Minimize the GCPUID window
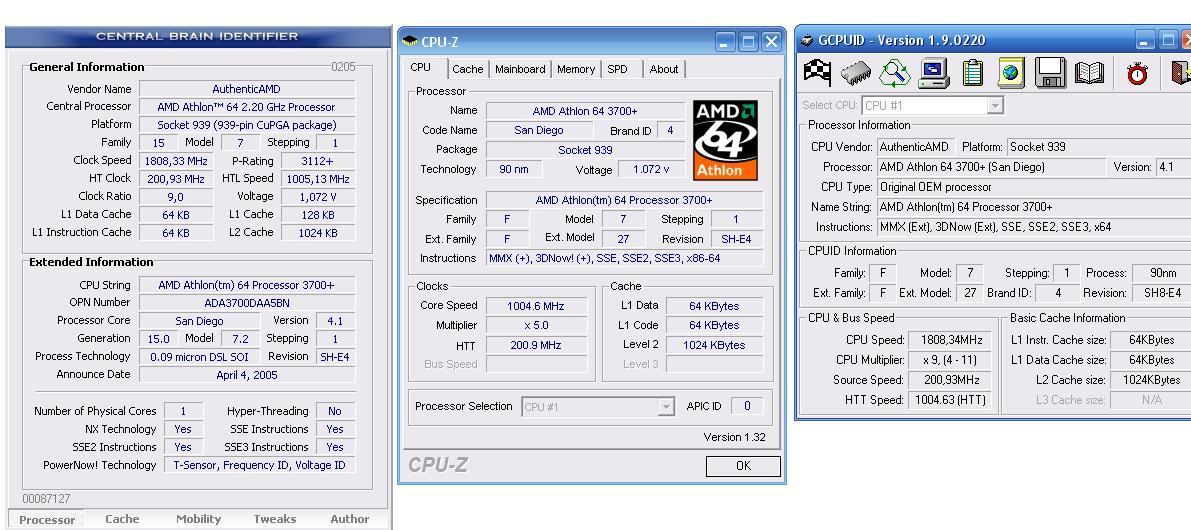Image resolution: width=1191 pixels, height=530 pixels. [x=1145, y=40]
